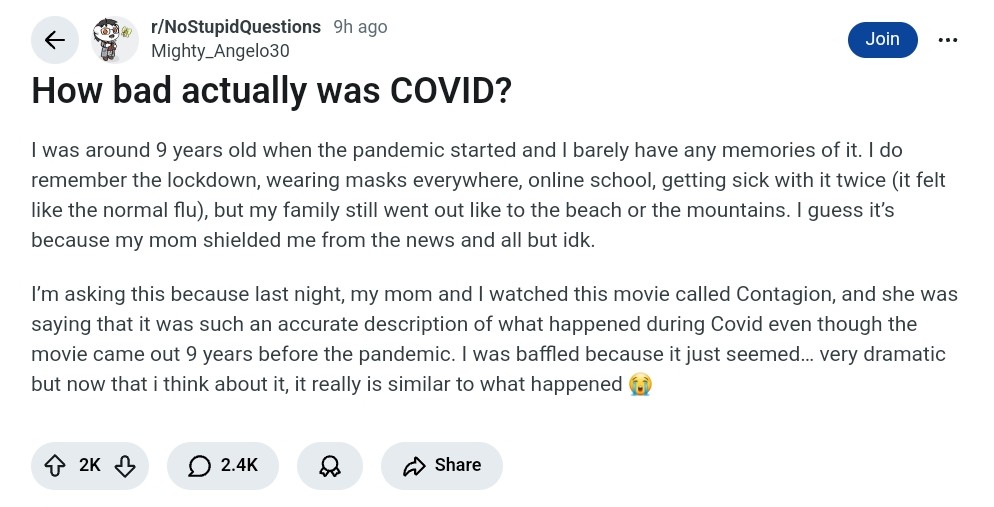994x507 pixels.
Task: Upvote the COVID post
Action: (x=55, y=466)
